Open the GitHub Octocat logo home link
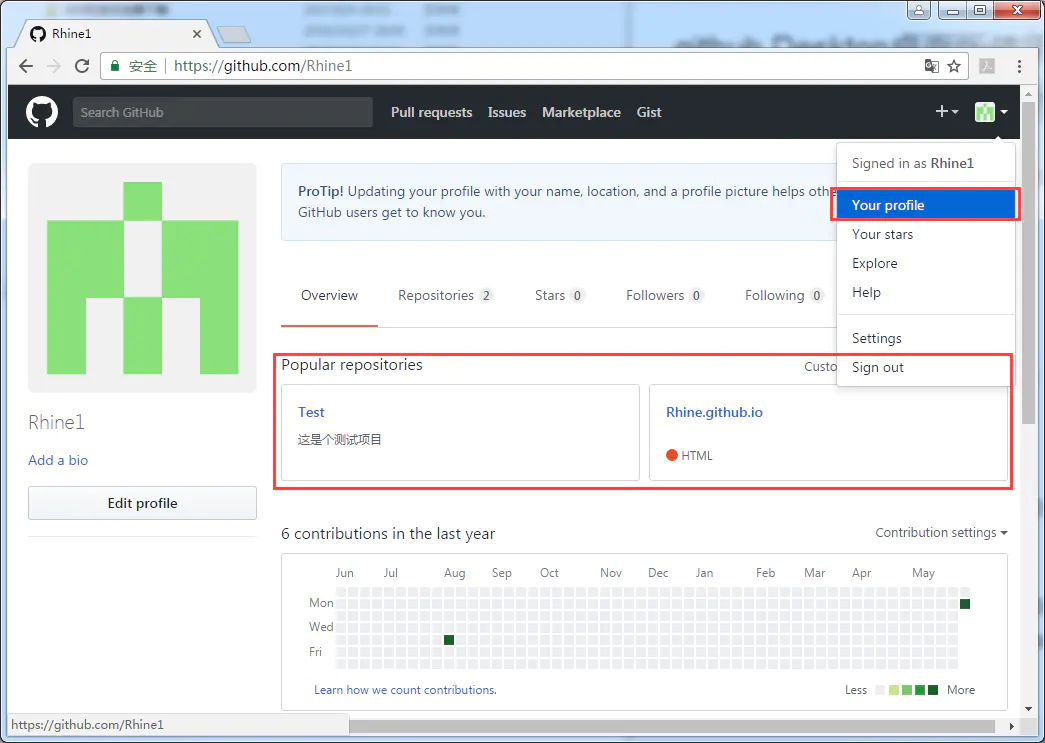Viewport: 1045px width, 743px height. pos(42,112)
